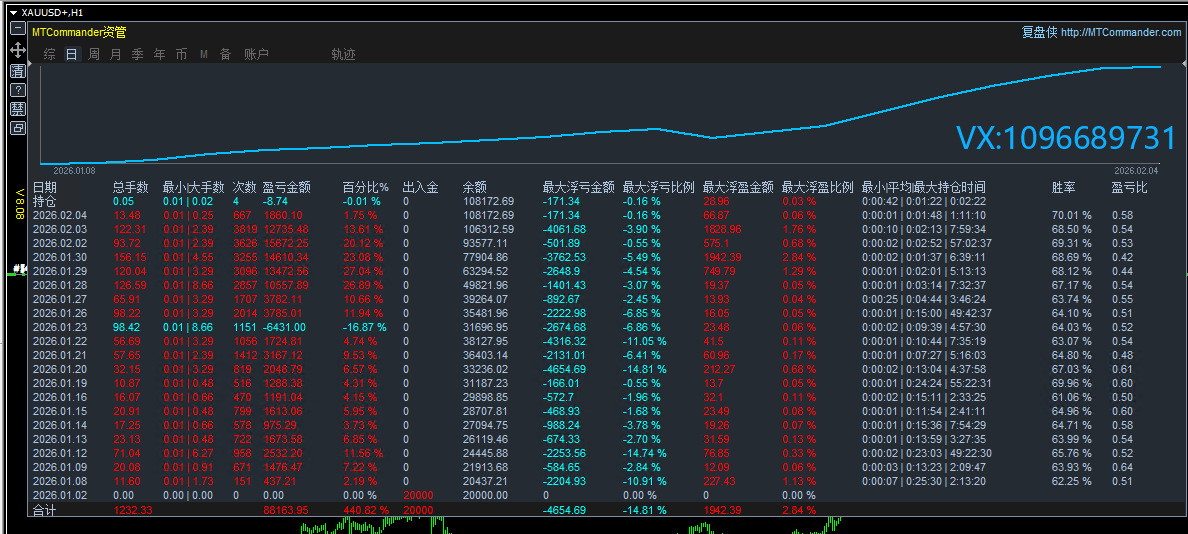Click the overlapping windows icon in sidebar
Screen dimensions: 1188x534
(17, 128)
